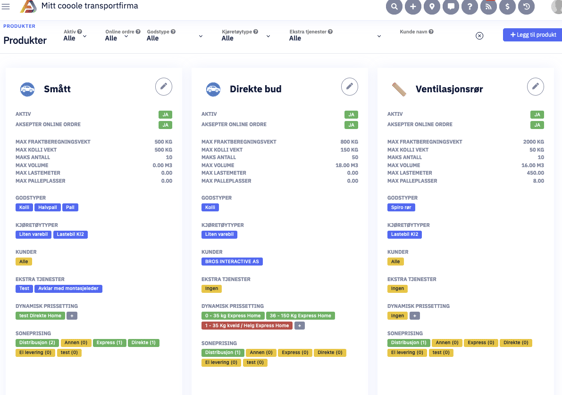Image resolution: width=562 pixels, height=395 pixels.
Task: Edit the Smått product with pencil icon
Action: point(163,86)
